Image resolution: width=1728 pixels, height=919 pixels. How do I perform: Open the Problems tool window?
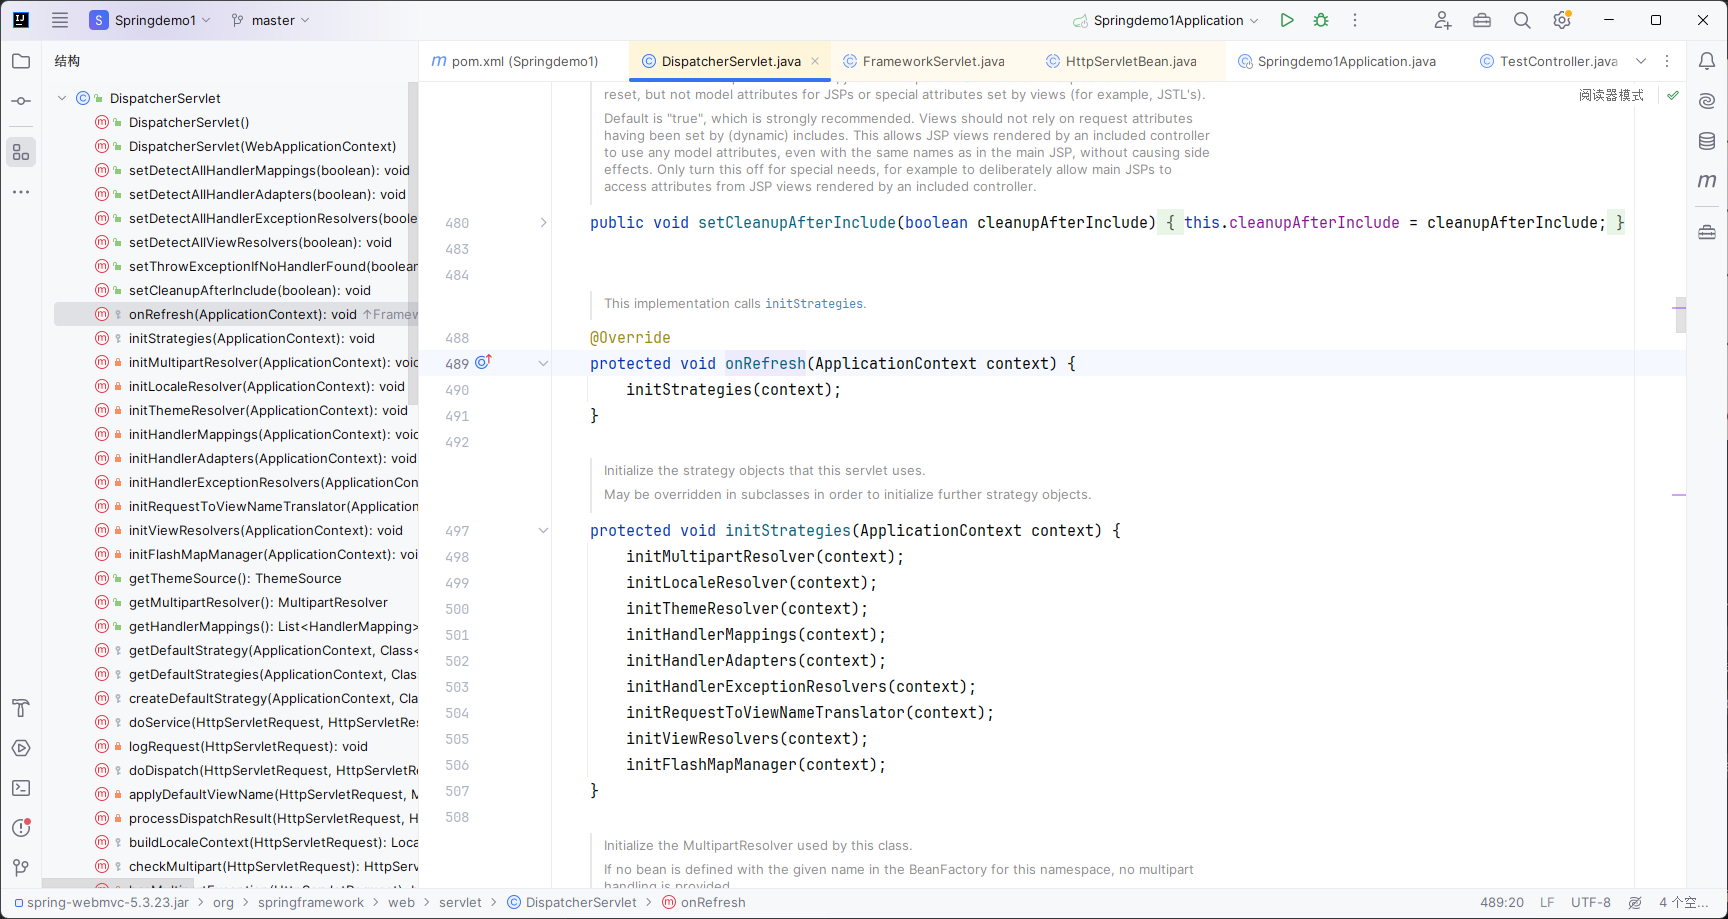click(21, 828)
